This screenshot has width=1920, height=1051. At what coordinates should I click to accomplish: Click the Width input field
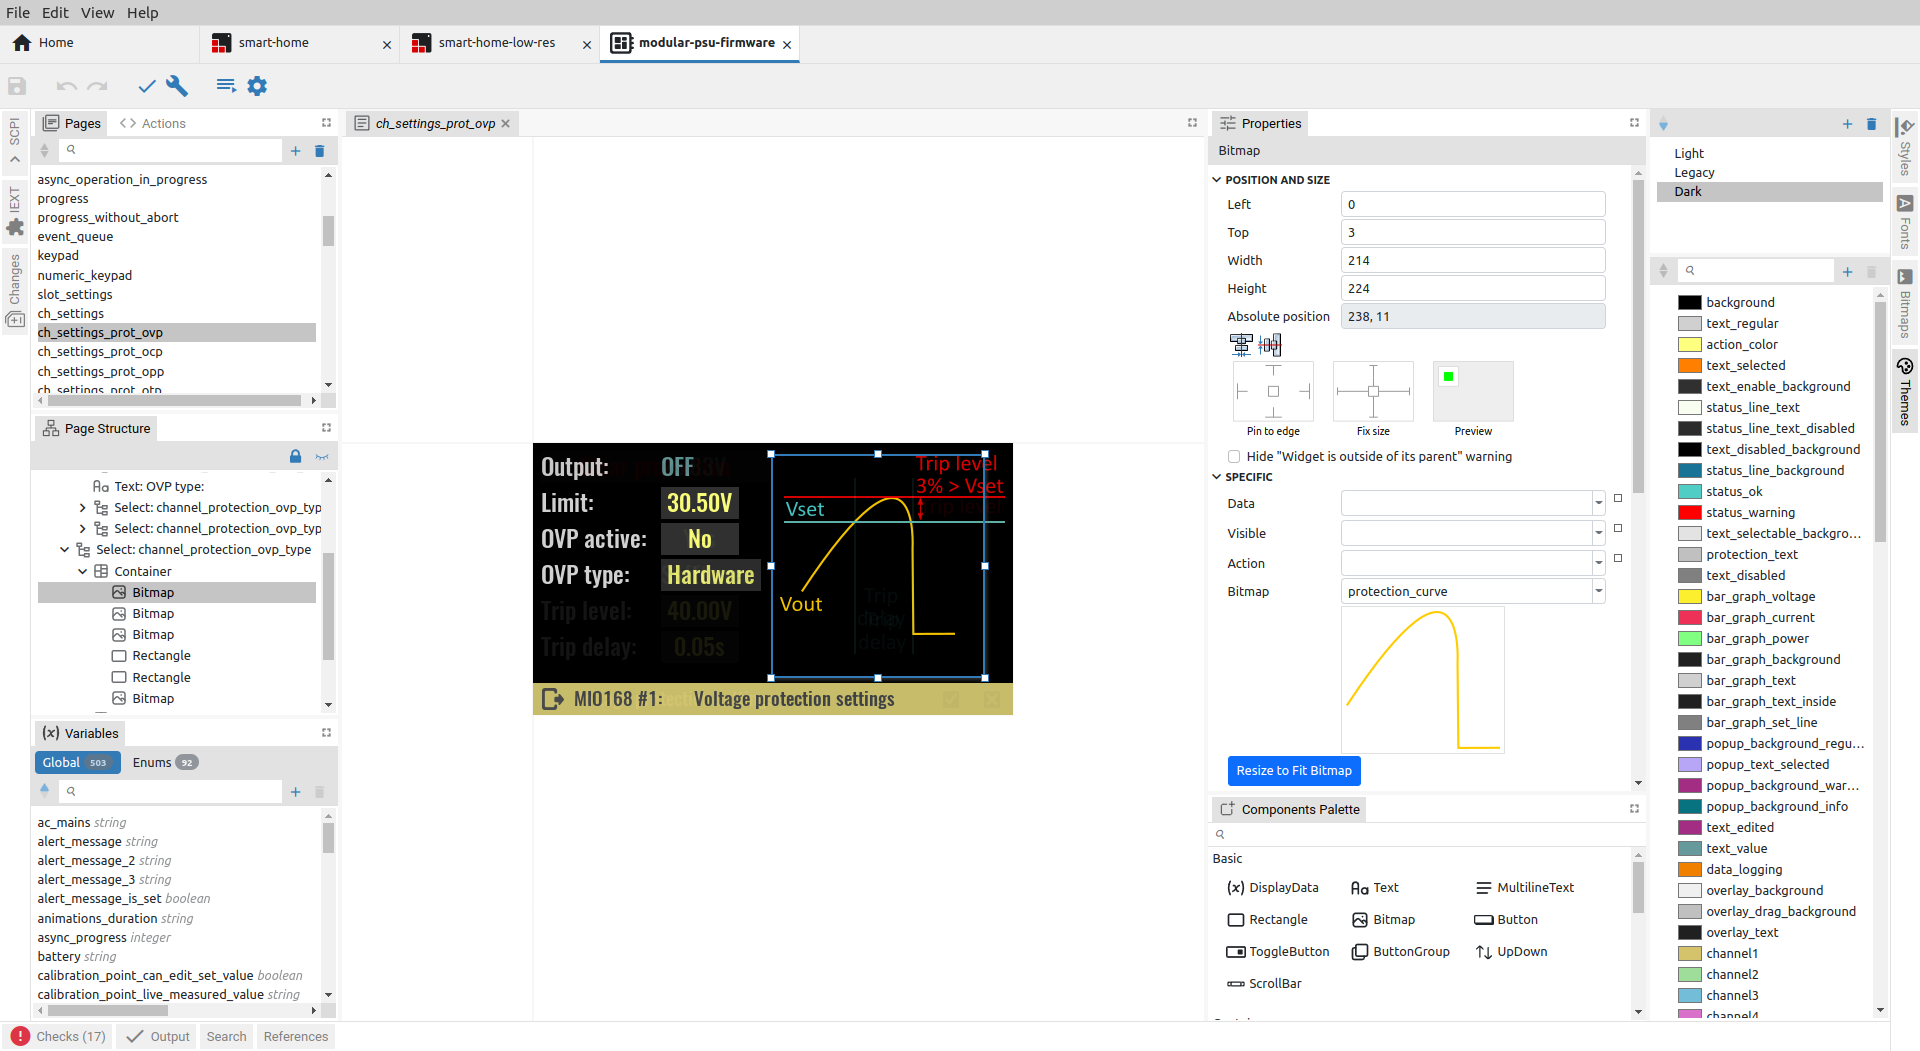tap(1472, 261)
